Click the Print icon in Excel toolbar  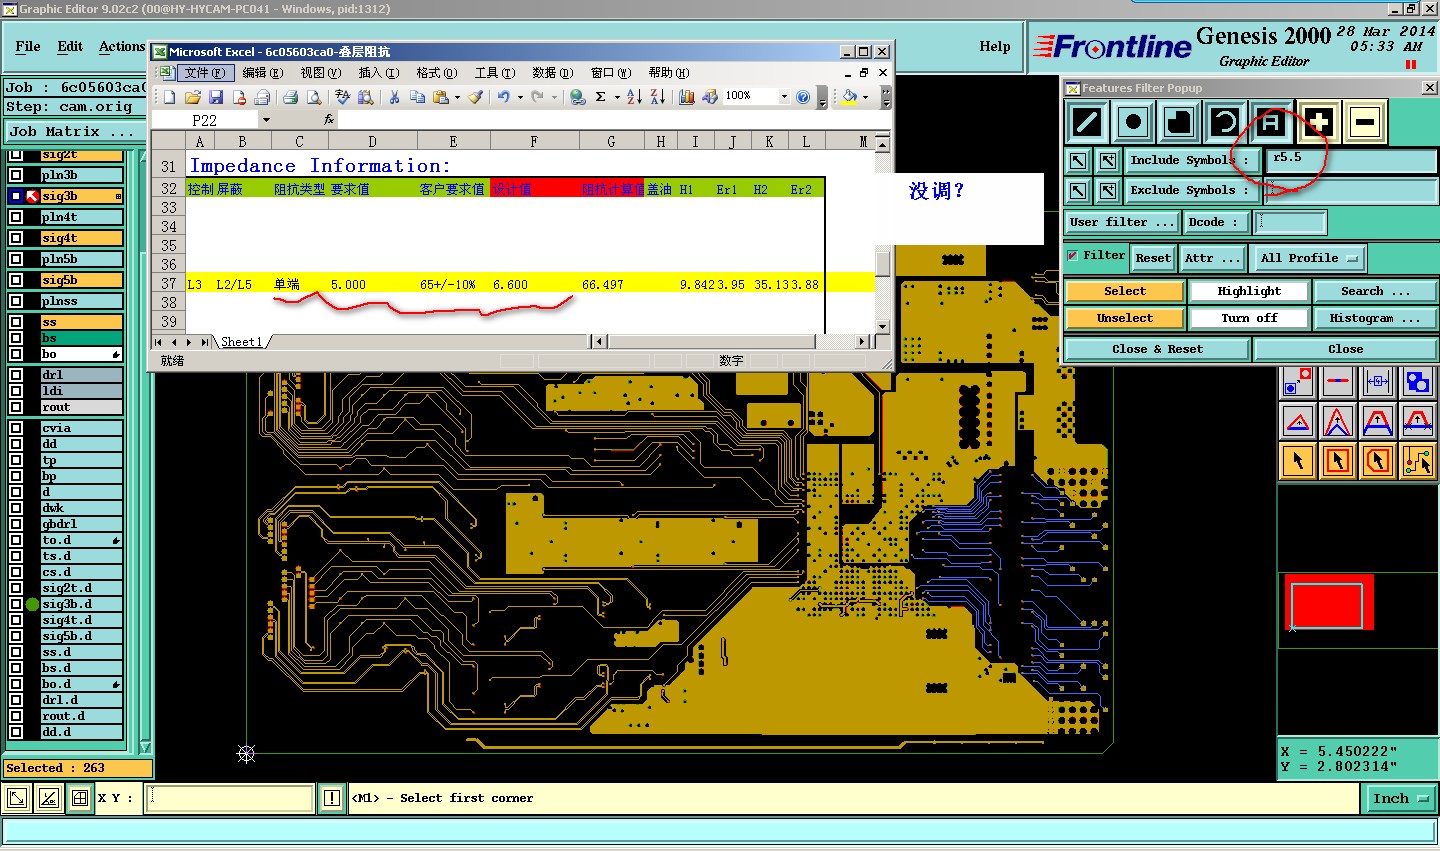pos(290,97)
